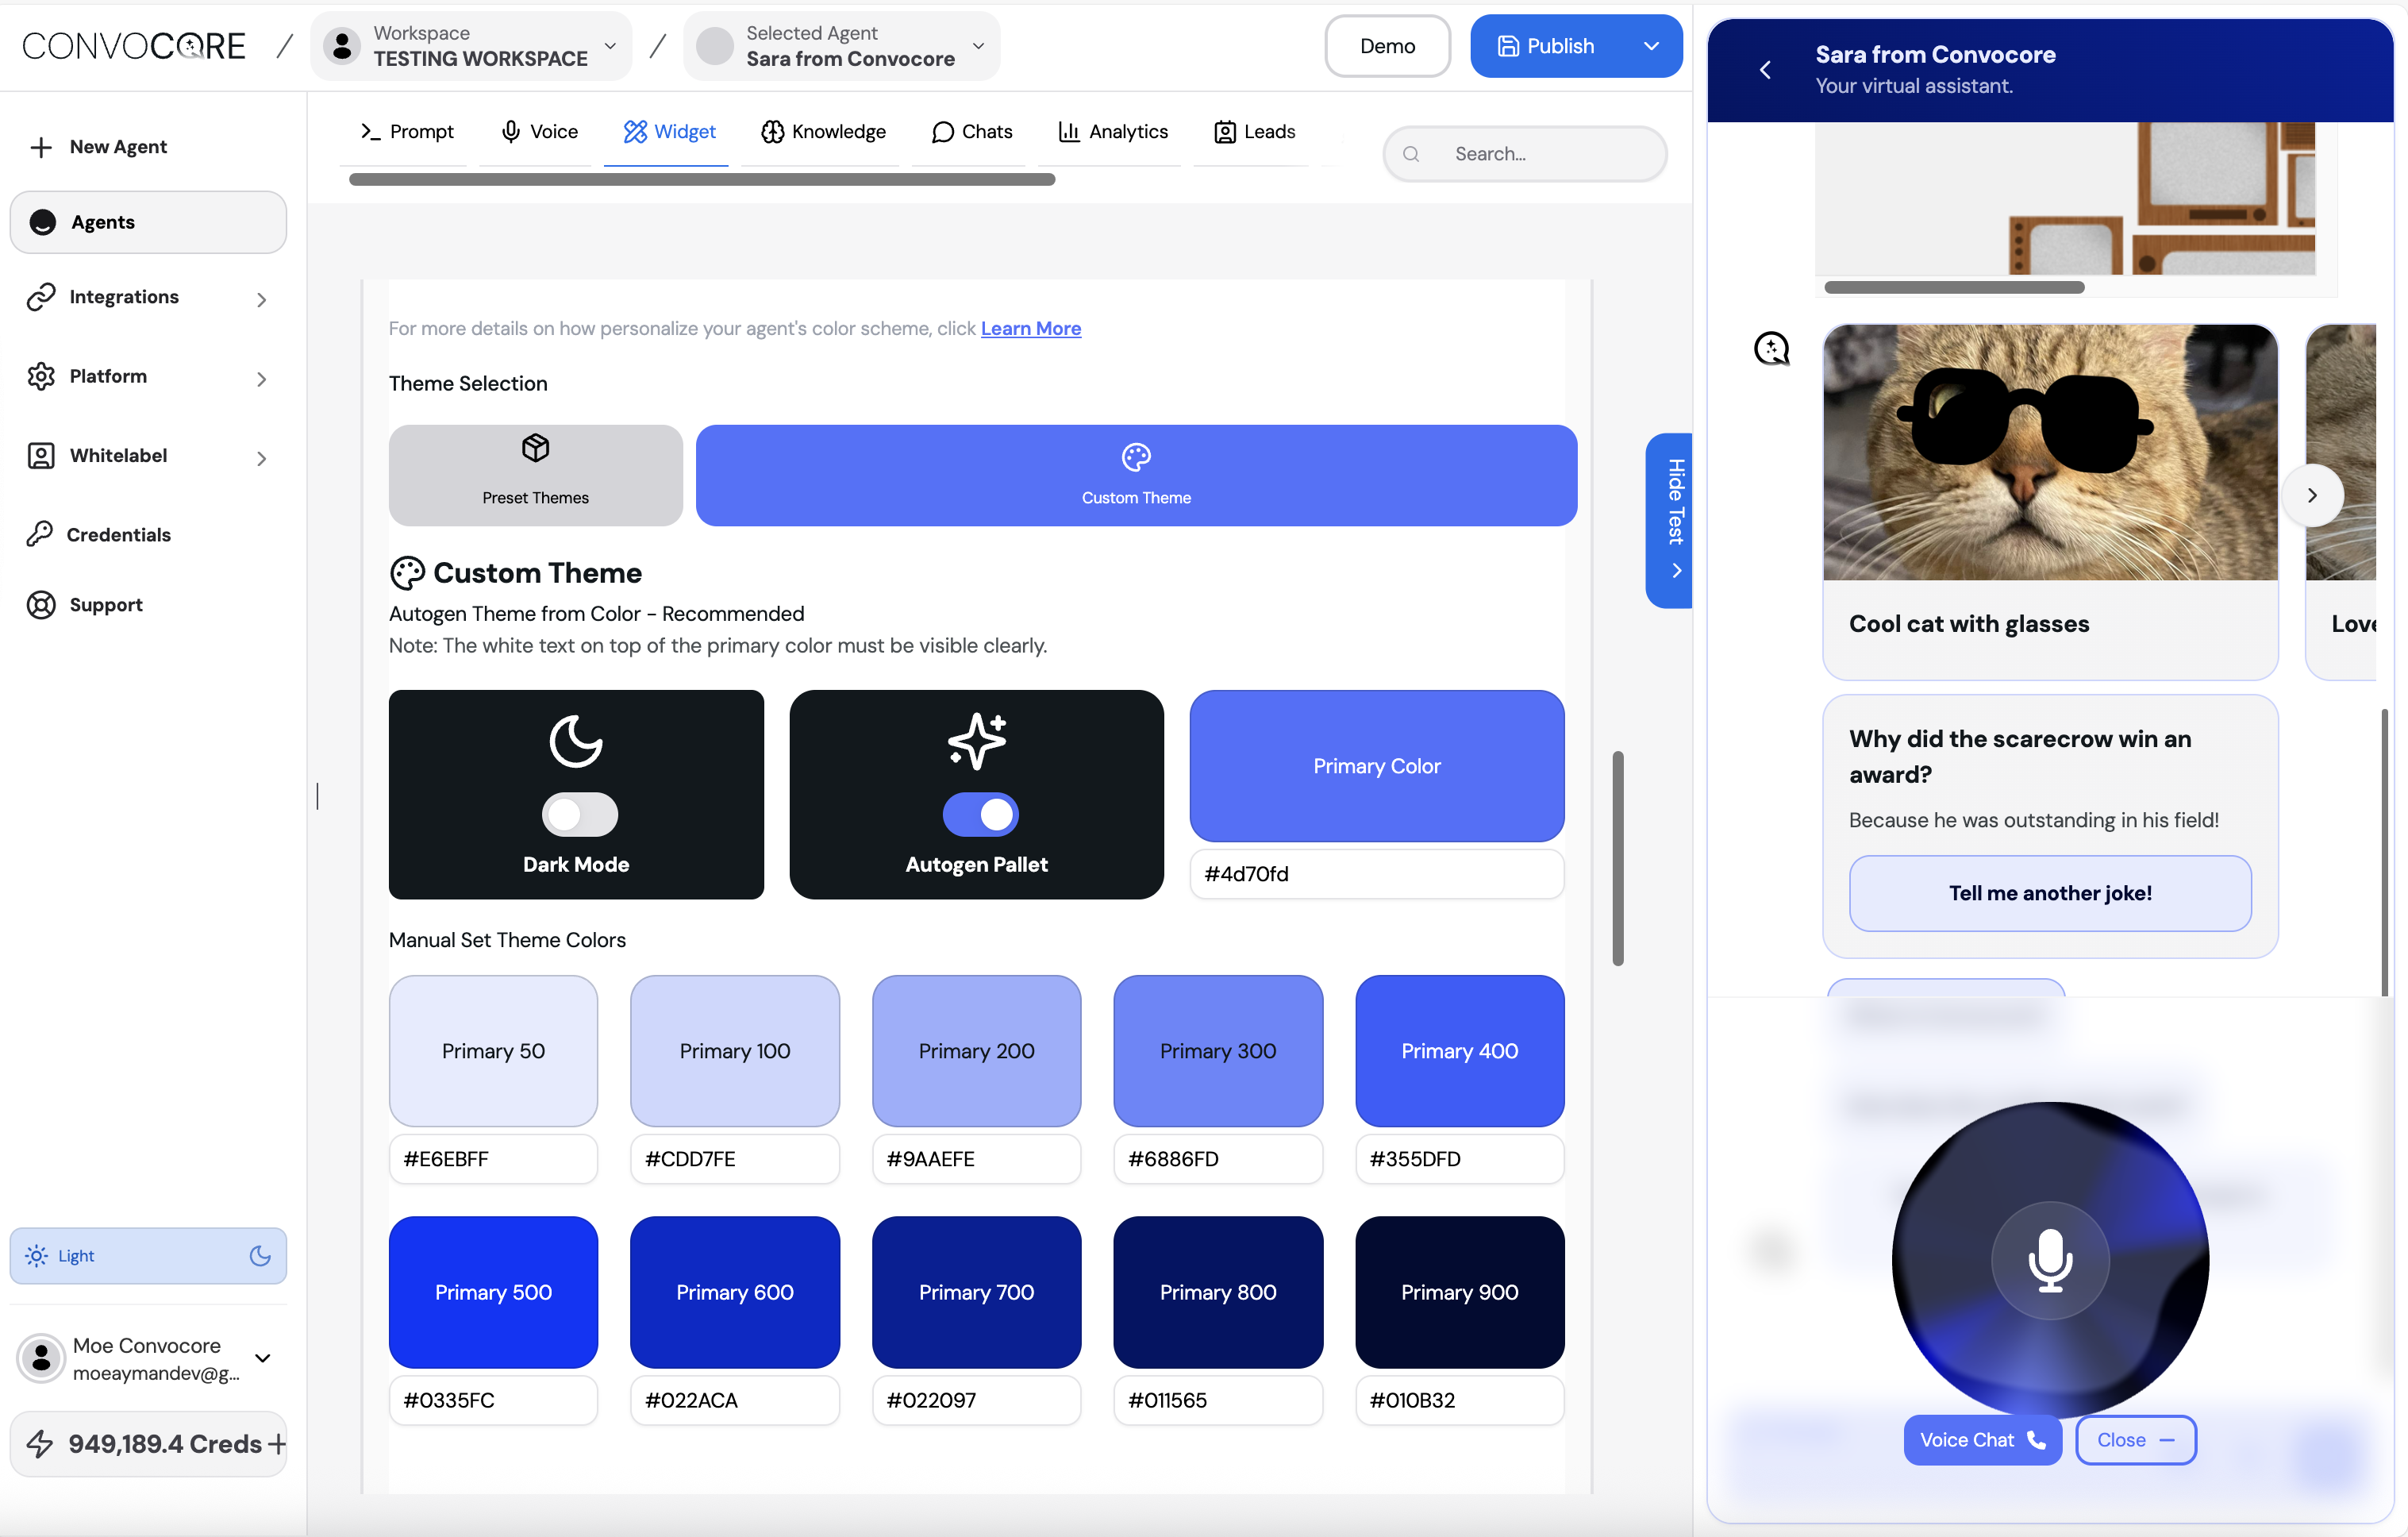Click the back arrow in chat header
The height and width of the screenshot is (1537, 2408).
[1765, 70]
